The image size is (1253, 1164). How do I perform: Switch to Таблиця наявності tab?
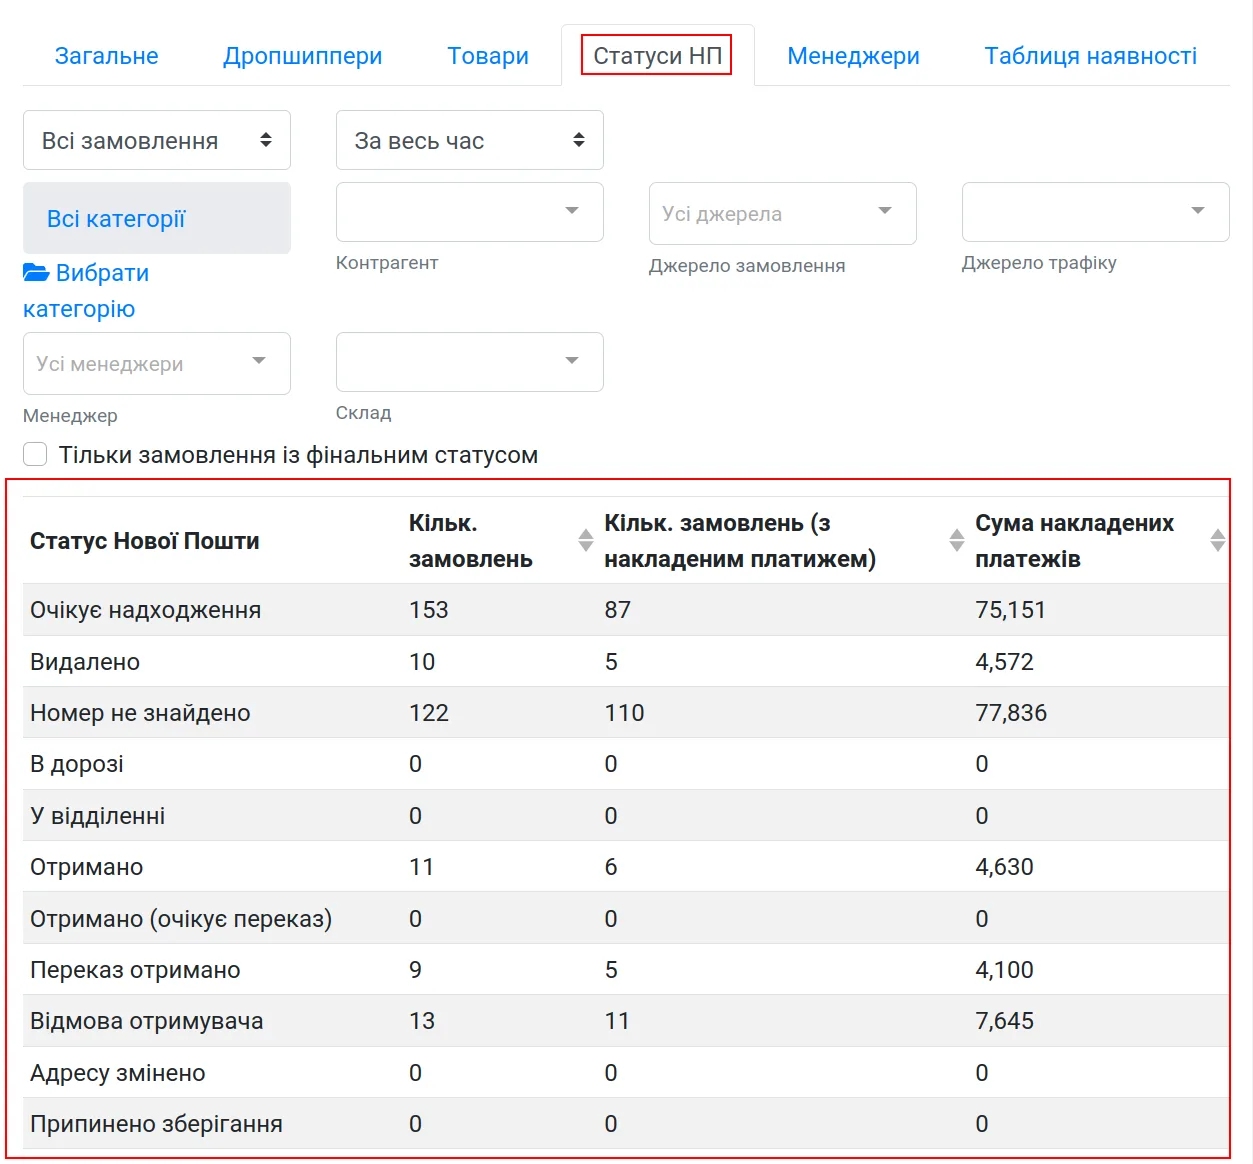coord(1090,56)
